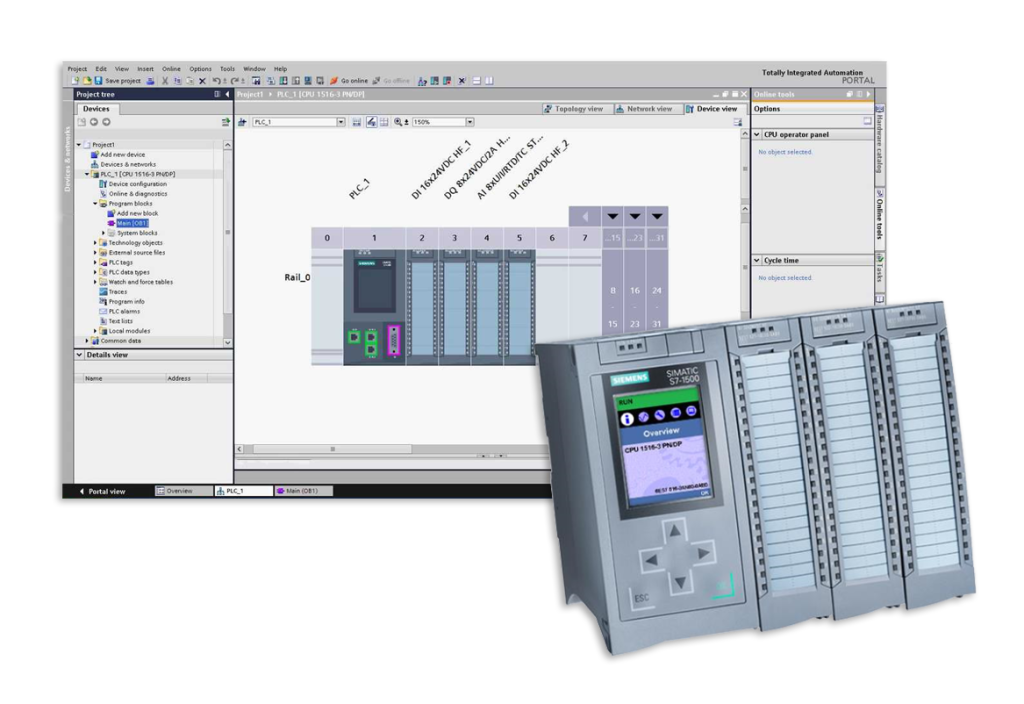Switch to the Topology view tab

573,108
